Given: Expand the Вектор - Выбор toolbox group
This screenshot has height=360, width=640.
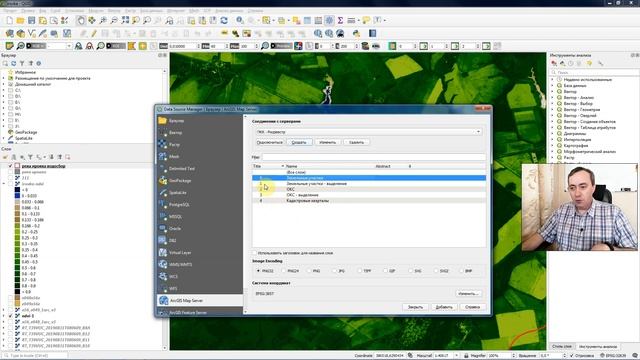Looking at the screenshot, I should click(553, 104).
